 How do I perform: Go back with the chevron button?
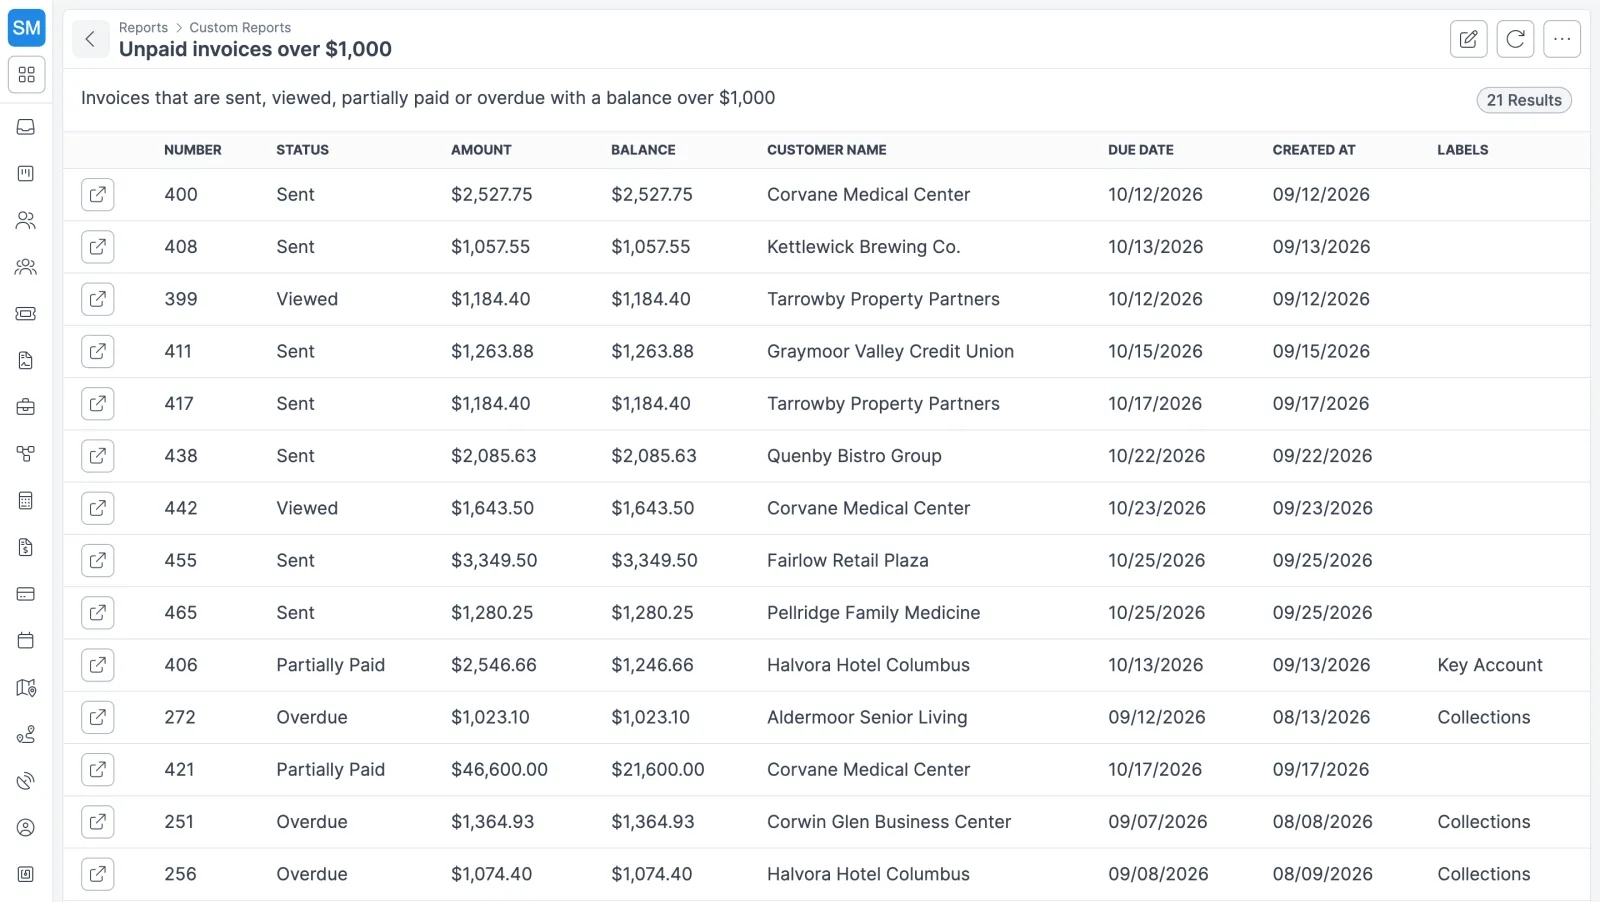pyautogui.click(x=90, y=39)
